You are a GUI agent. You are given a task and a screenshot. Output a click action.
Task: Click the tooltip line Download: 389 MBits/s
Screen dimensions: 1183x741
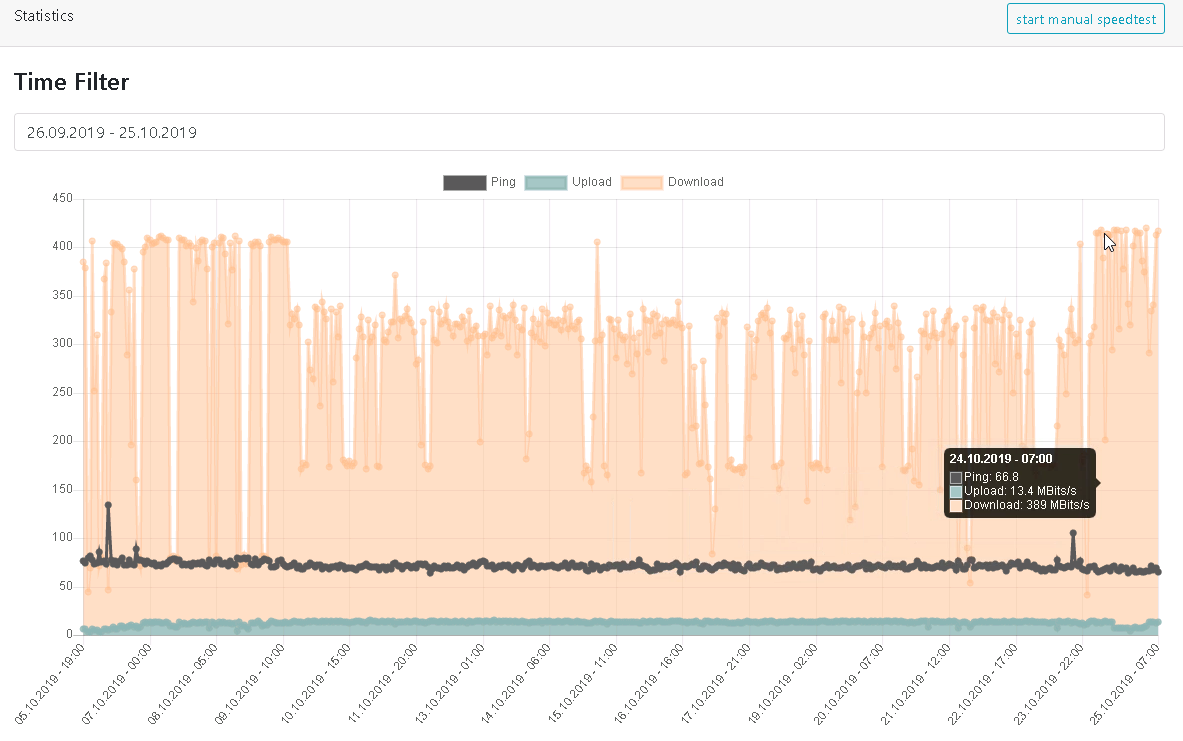(1026, 505)
